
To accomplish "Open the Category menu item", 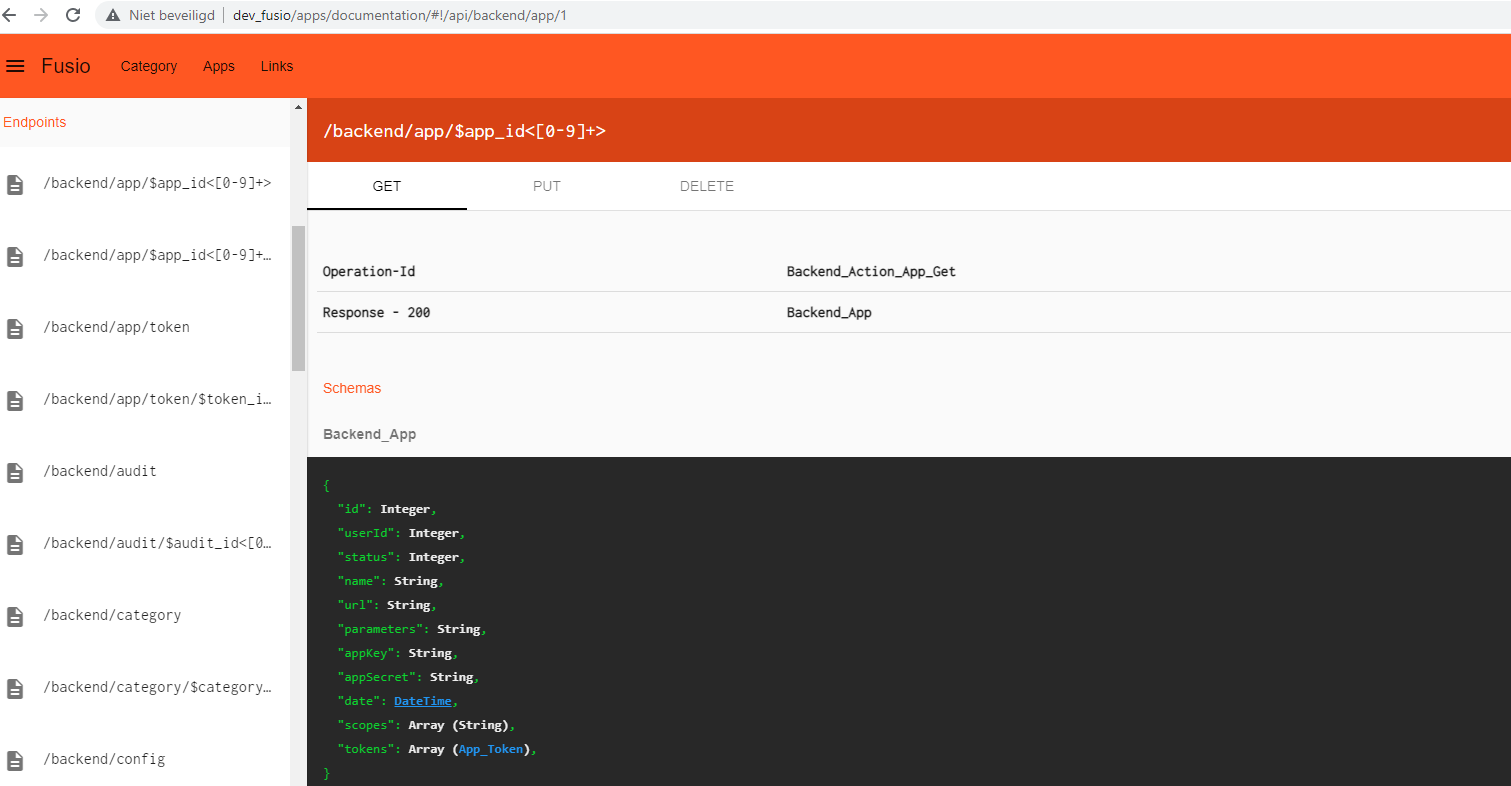I will [148, 66].
